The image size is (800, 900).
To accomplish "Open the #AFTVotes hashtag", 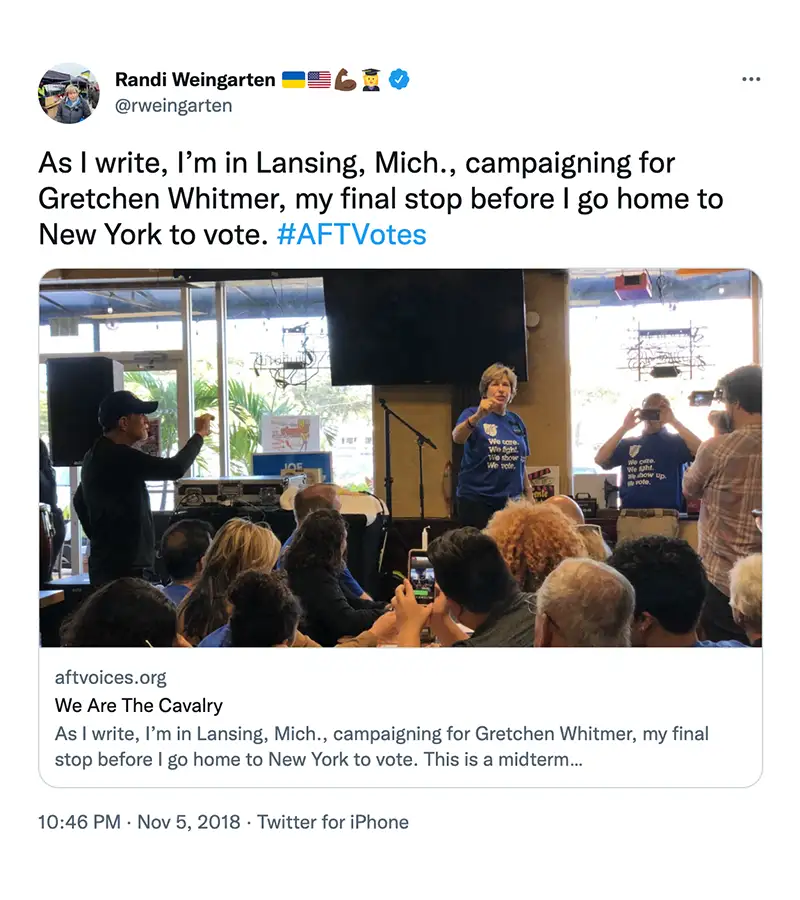I will (x=351, y=235).
